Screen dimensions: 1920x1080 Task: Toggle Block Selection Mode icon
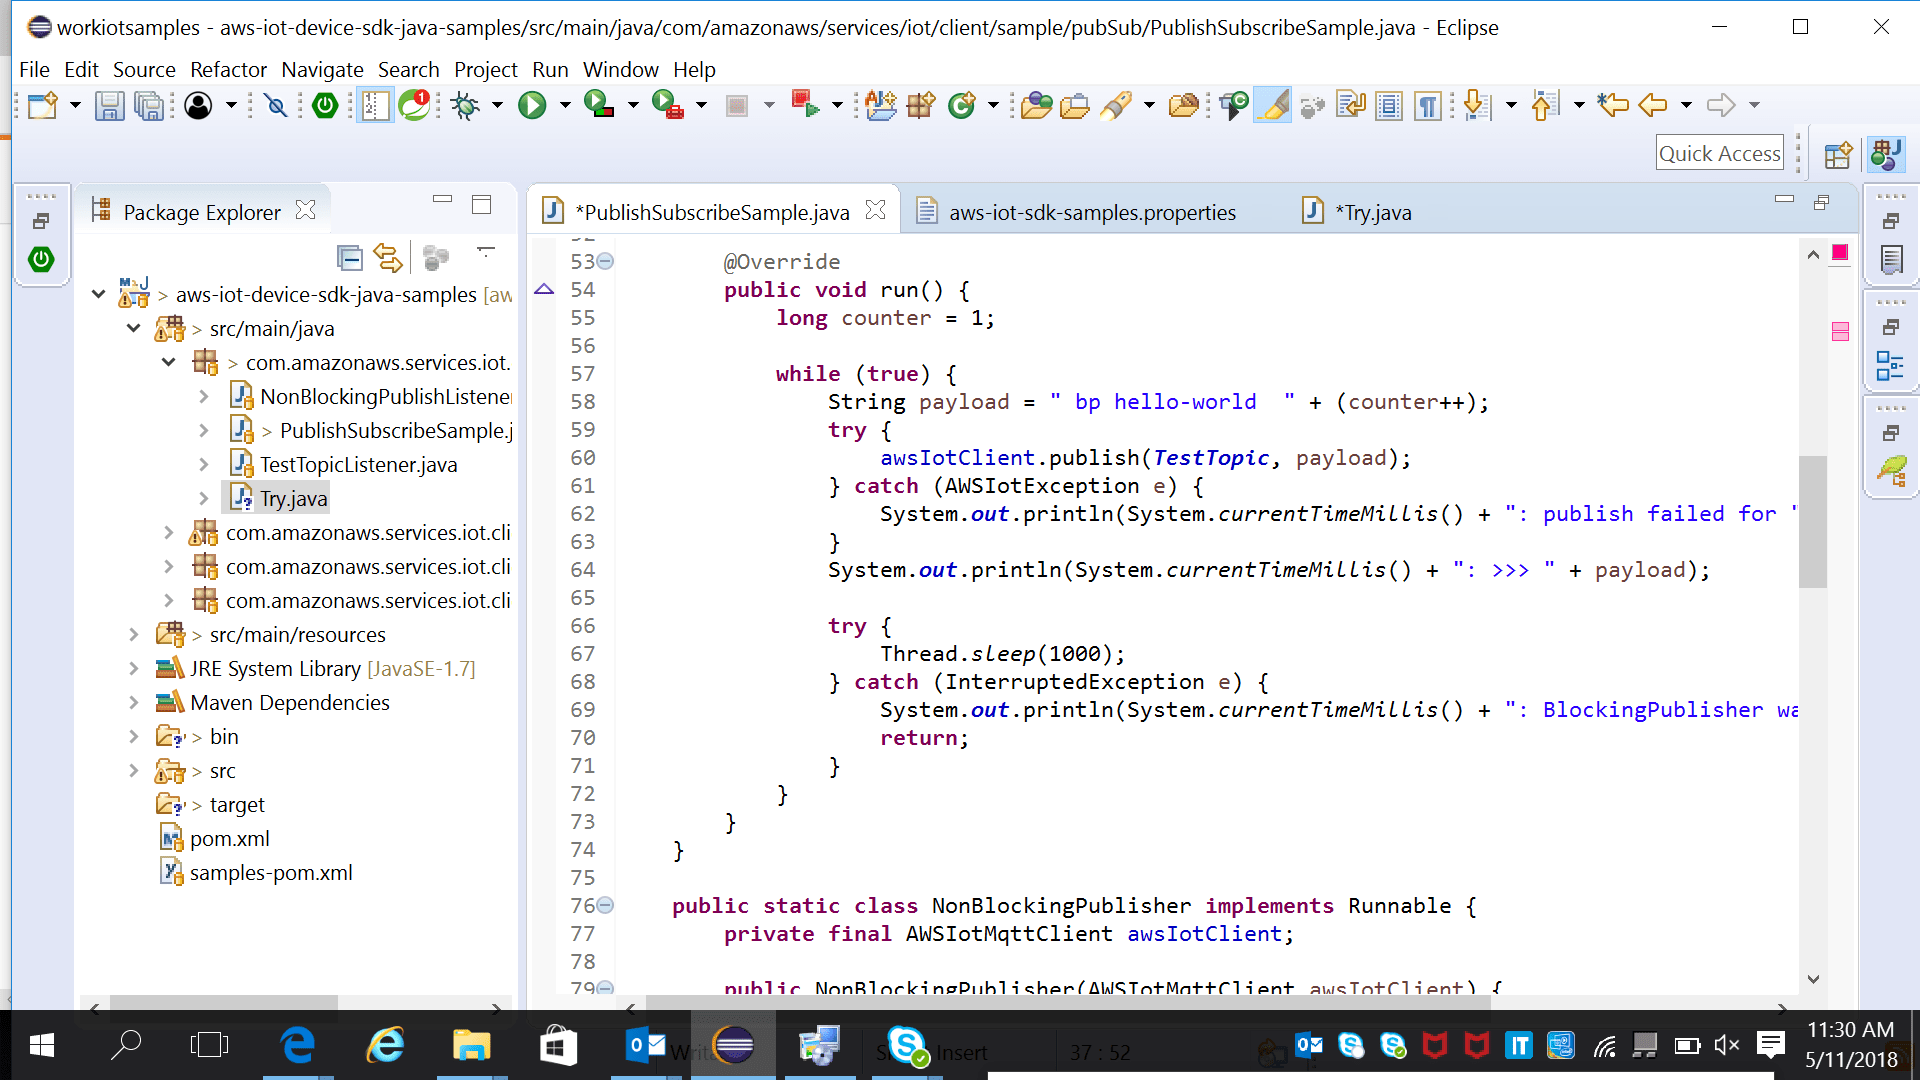(x=1389, y=105)
